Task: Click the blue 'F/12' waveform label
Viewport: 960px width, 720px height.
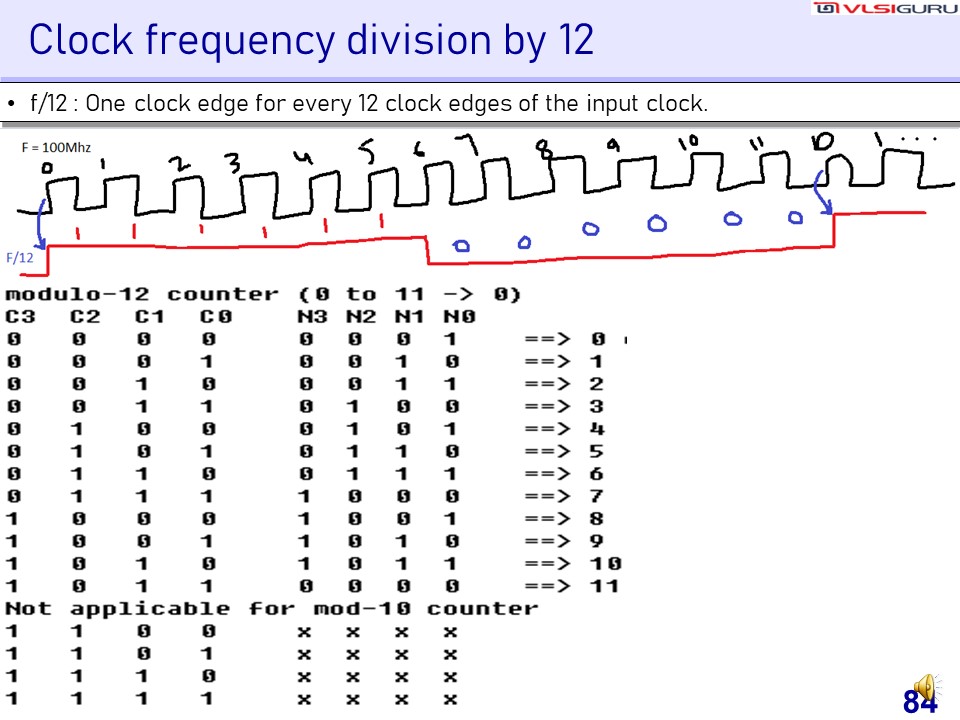Action: coord(20,257)
